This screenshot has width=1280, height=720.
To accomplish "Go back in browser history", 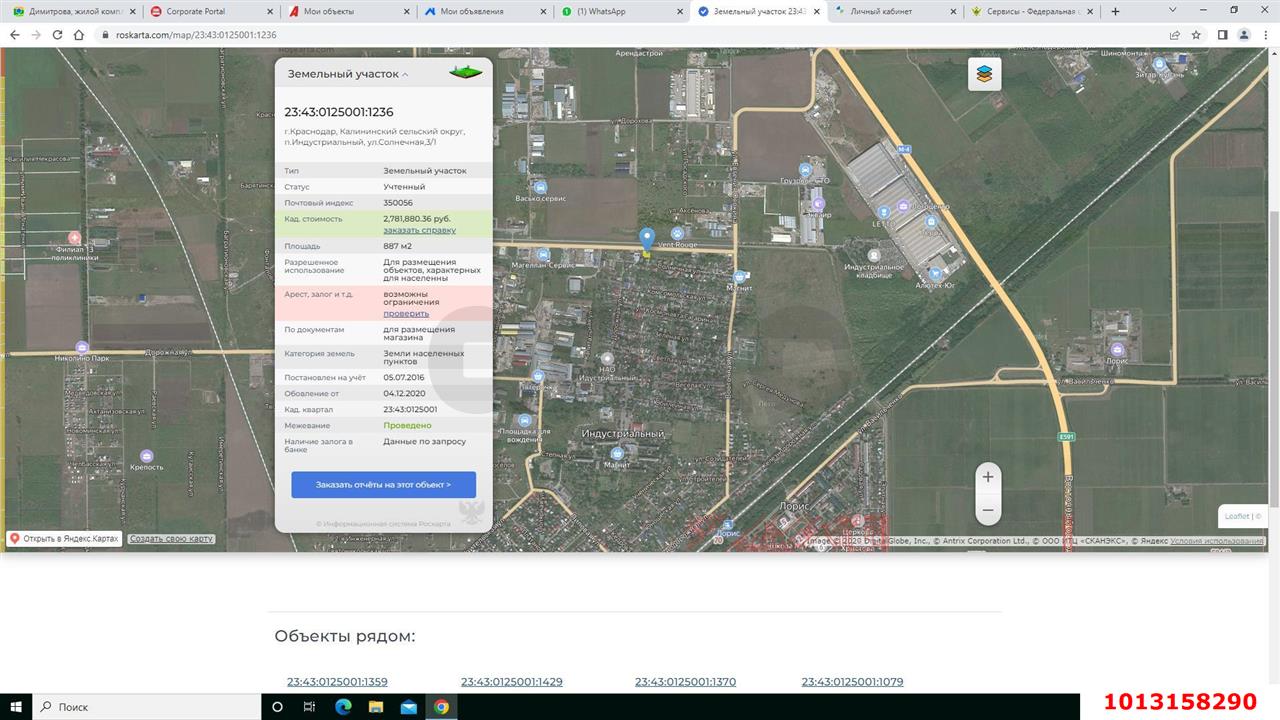I will coord(14,34).
